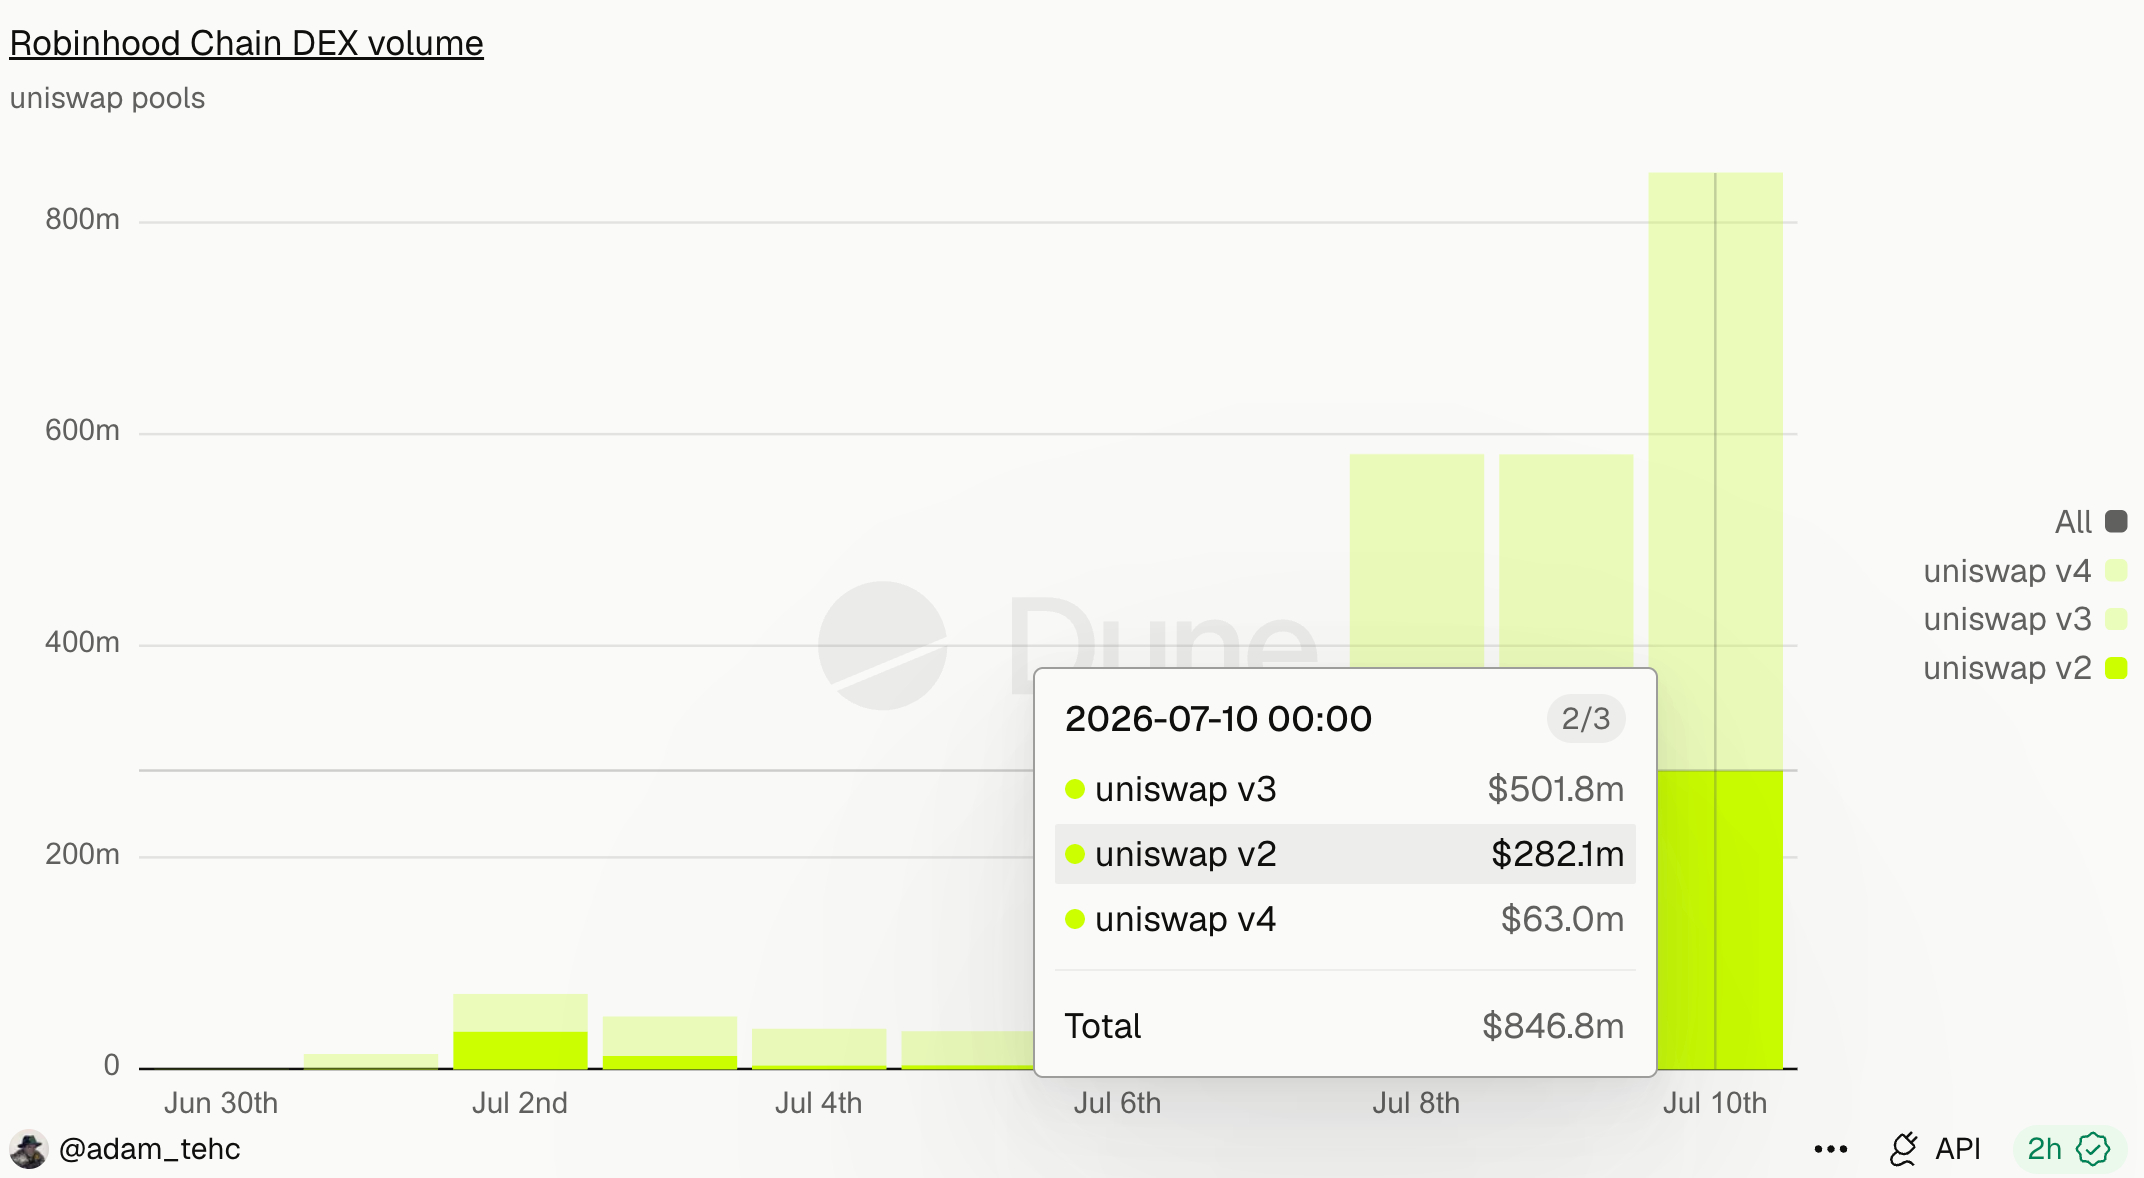
Task: Click the Dune watermark logo circle
Action: 882,646
